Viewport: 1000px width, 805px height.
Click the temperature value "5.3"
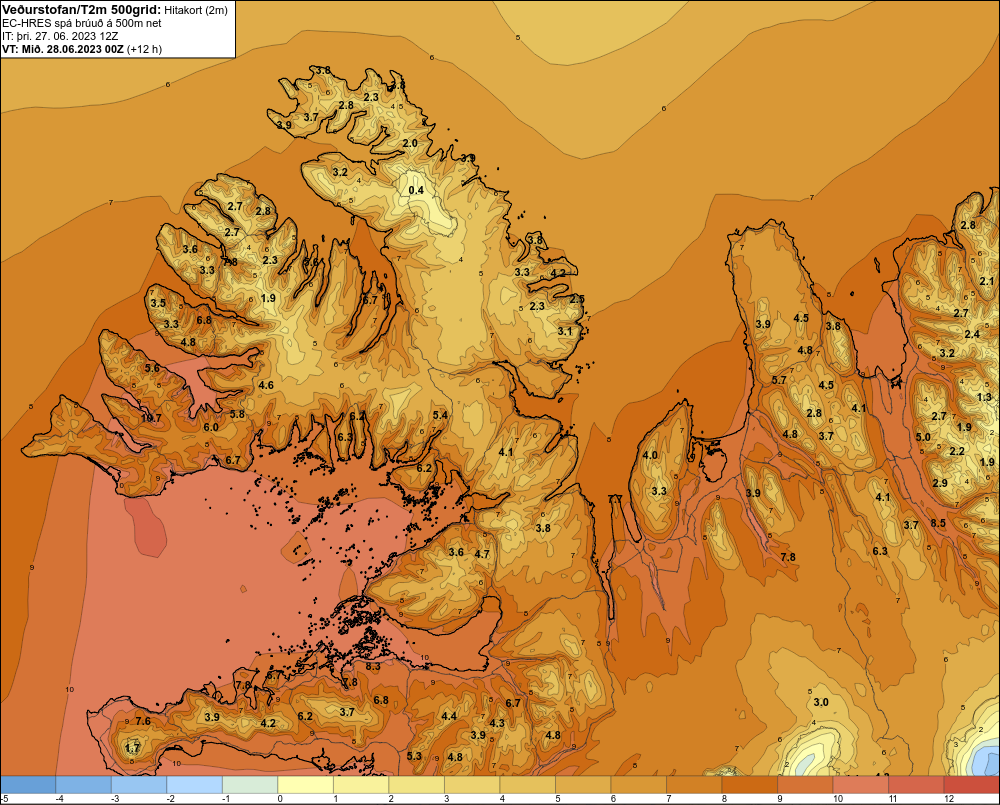[414, 756]
